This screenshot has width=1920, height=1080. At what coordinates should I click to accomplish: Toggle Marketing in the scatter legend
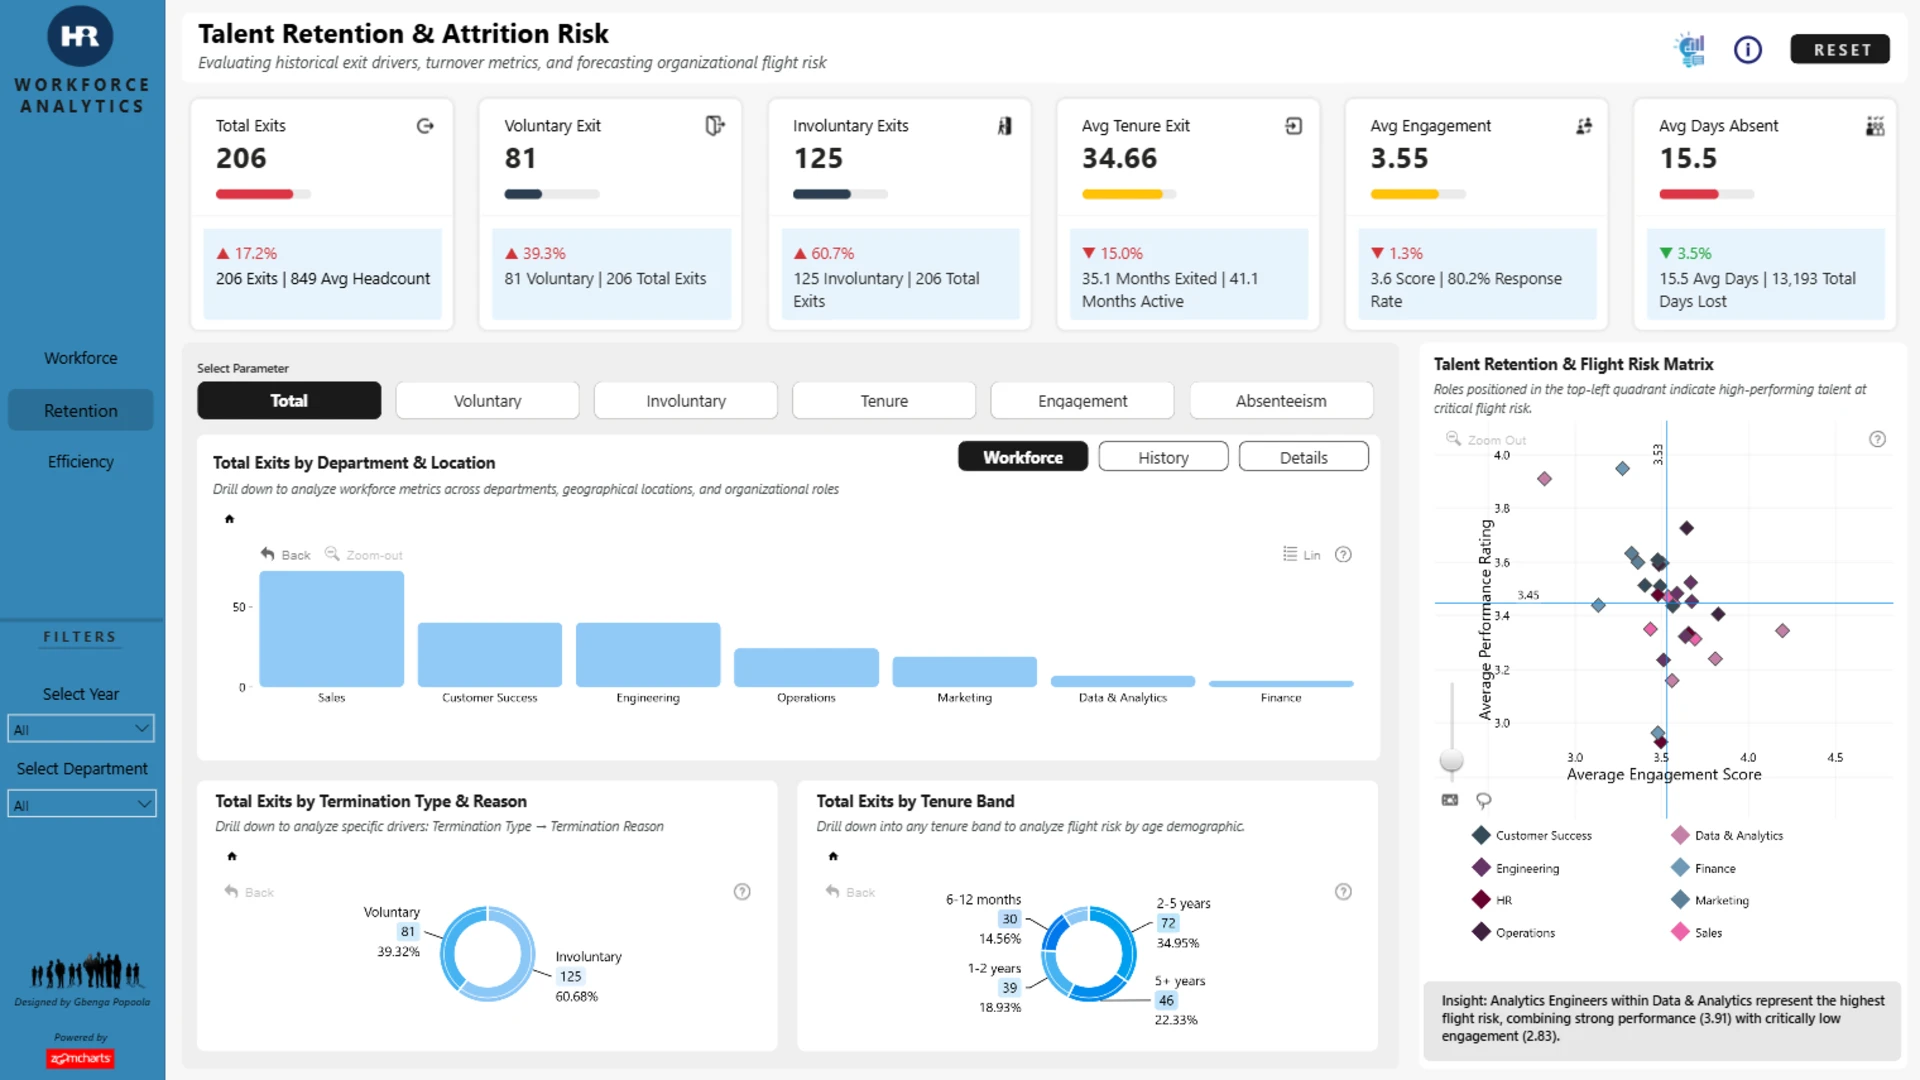click(1710, 900)
